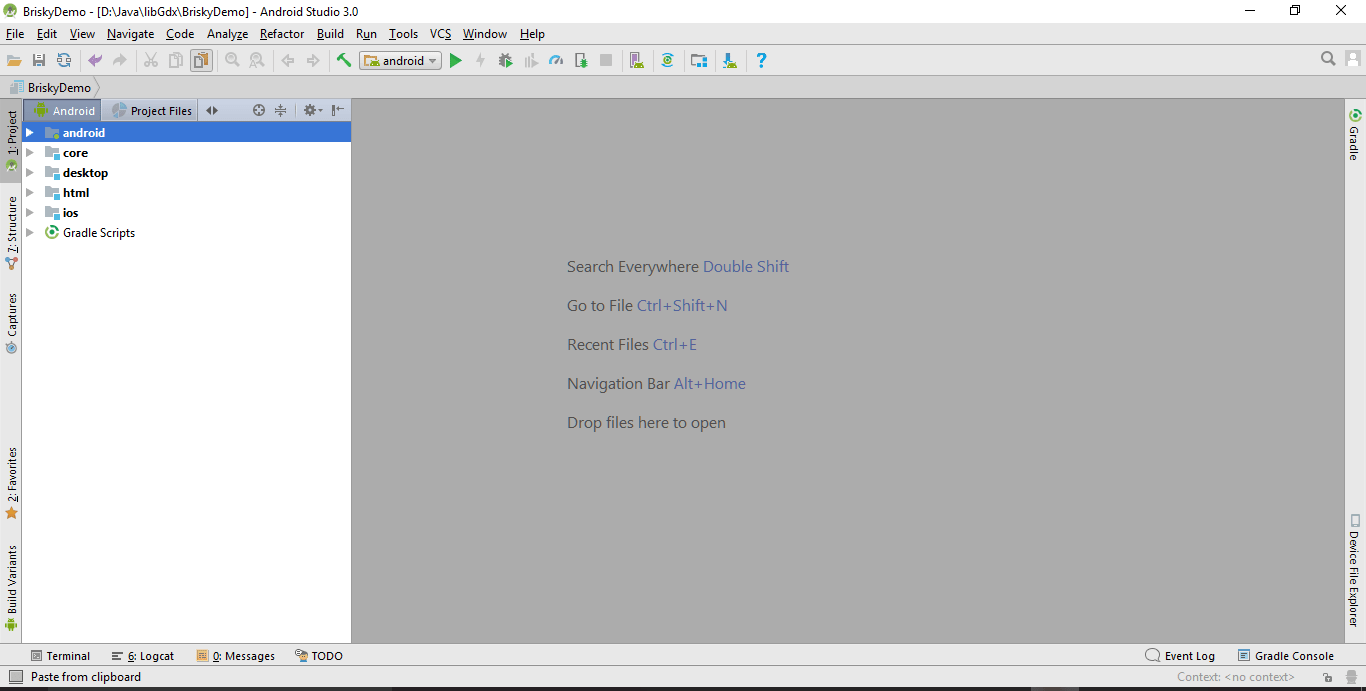Toggle the 1: Project tool window

(x=11, y=141)
